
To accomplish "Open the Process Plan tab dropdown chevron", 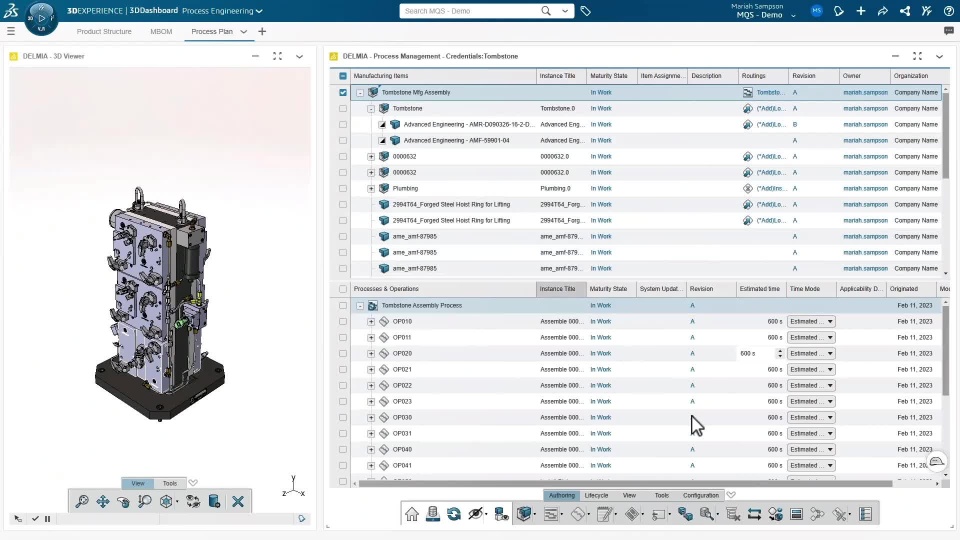I will click(244, 31).
